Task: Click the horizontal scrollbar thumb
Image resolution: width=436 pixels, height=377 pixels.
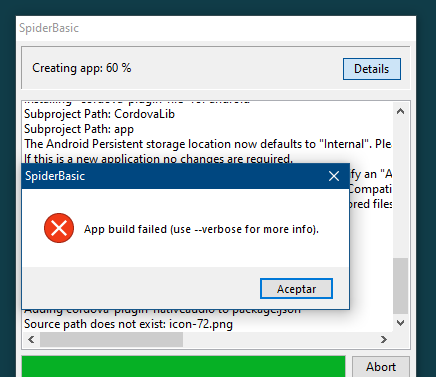Action: (x=111, y=340)
